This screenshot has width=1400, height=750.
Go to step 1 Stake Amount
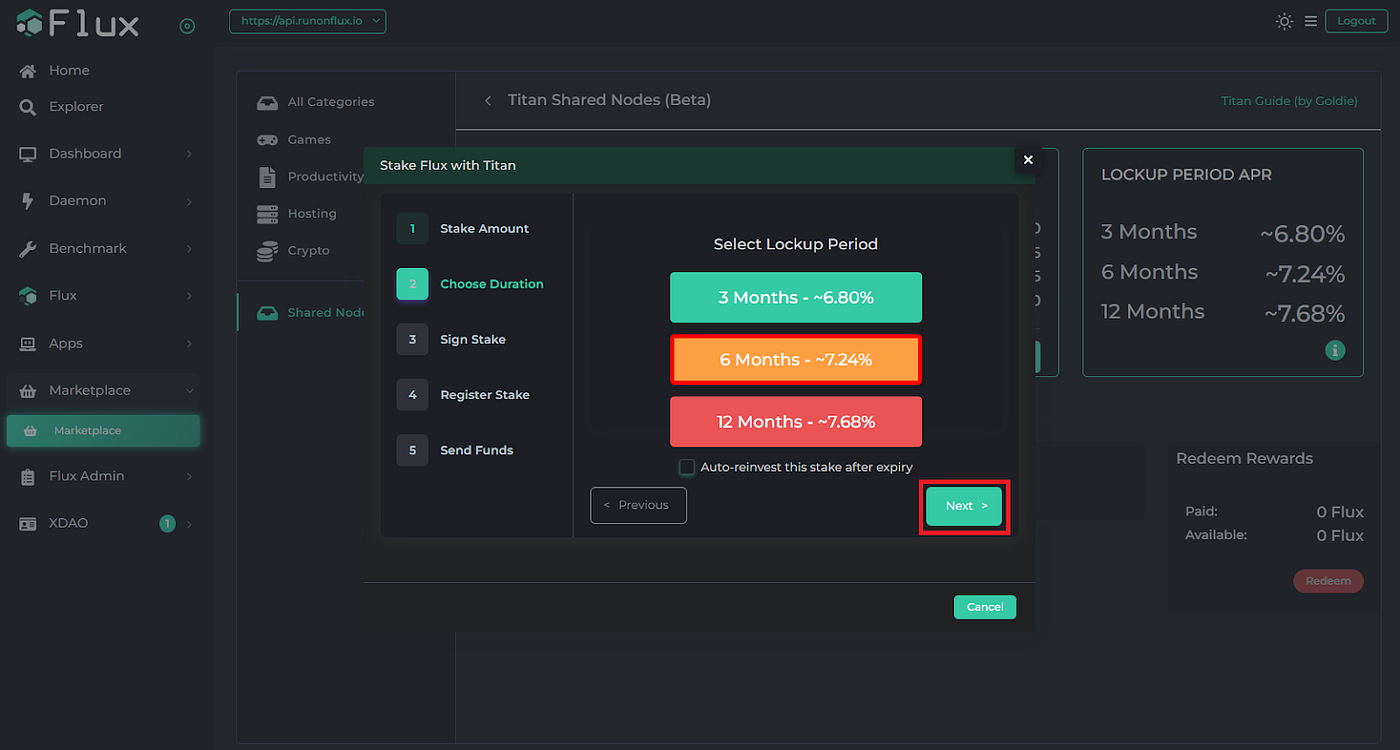tap(463, 229)
